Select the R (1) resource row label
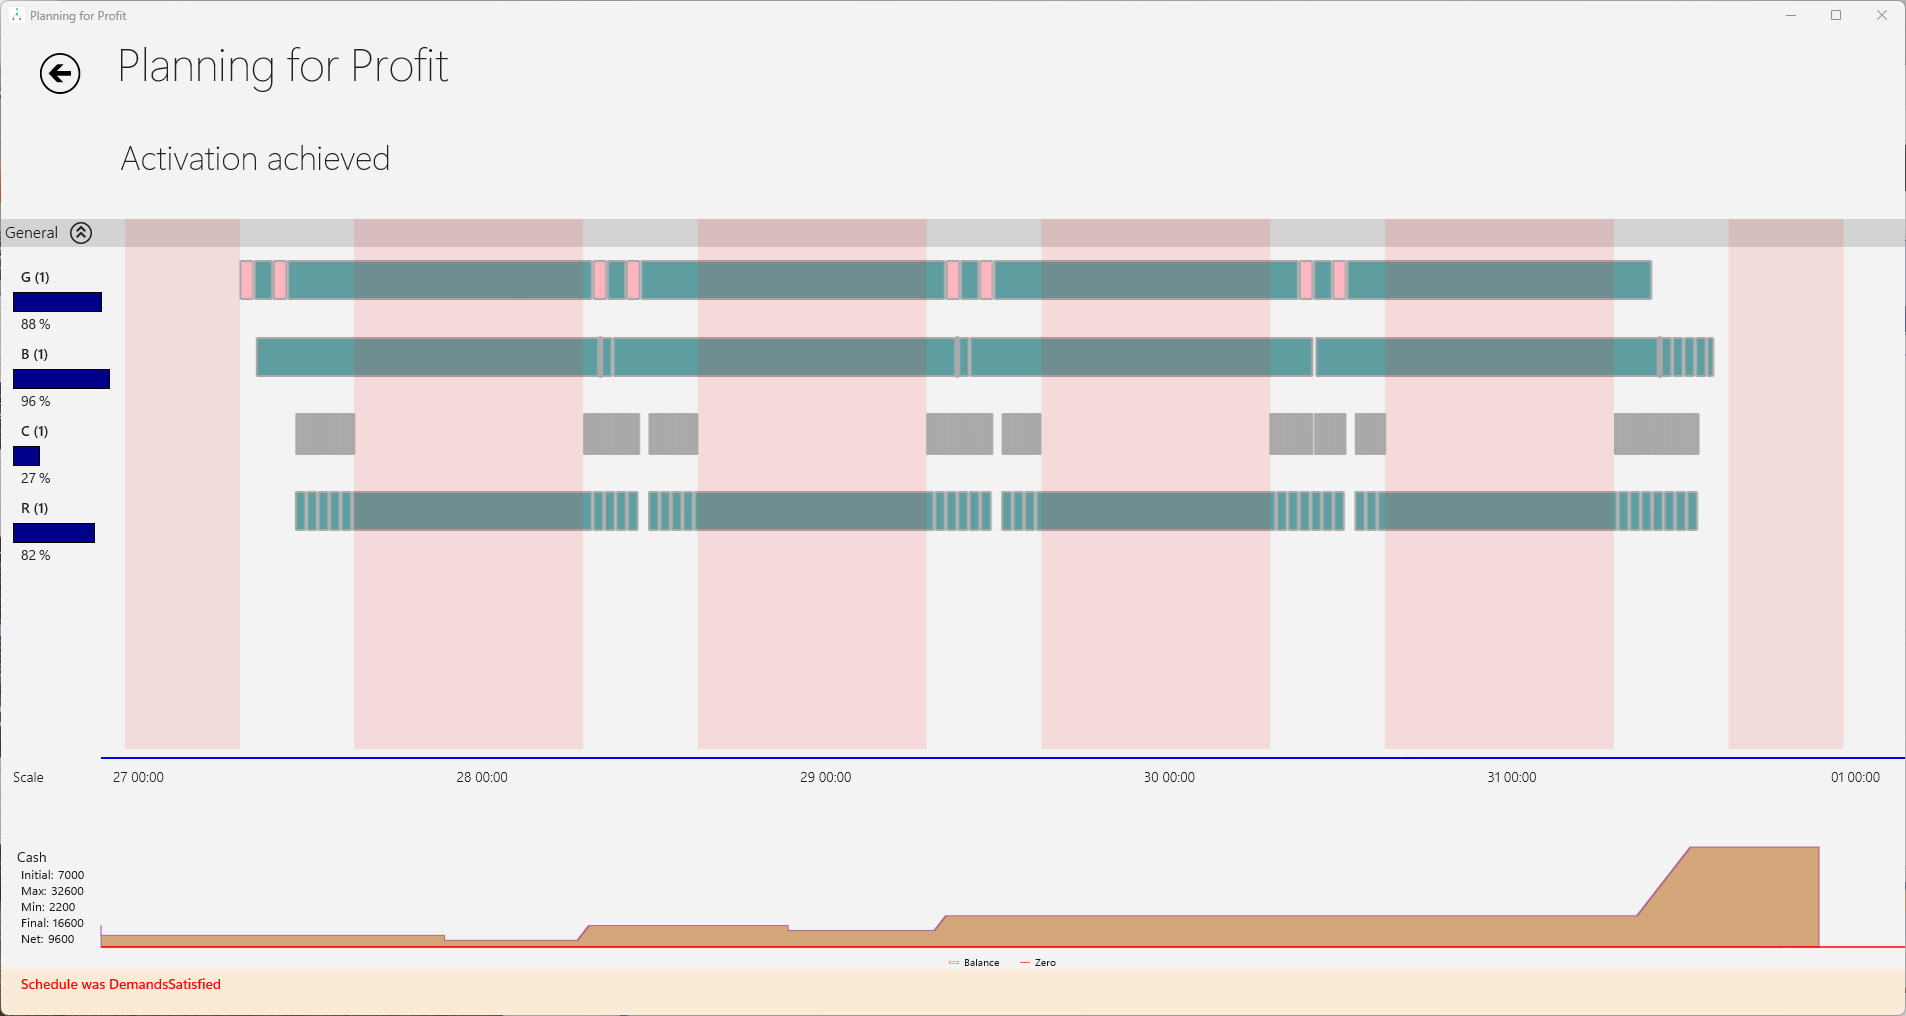Screen dimensions: 1906x1016 coord(34,508)
